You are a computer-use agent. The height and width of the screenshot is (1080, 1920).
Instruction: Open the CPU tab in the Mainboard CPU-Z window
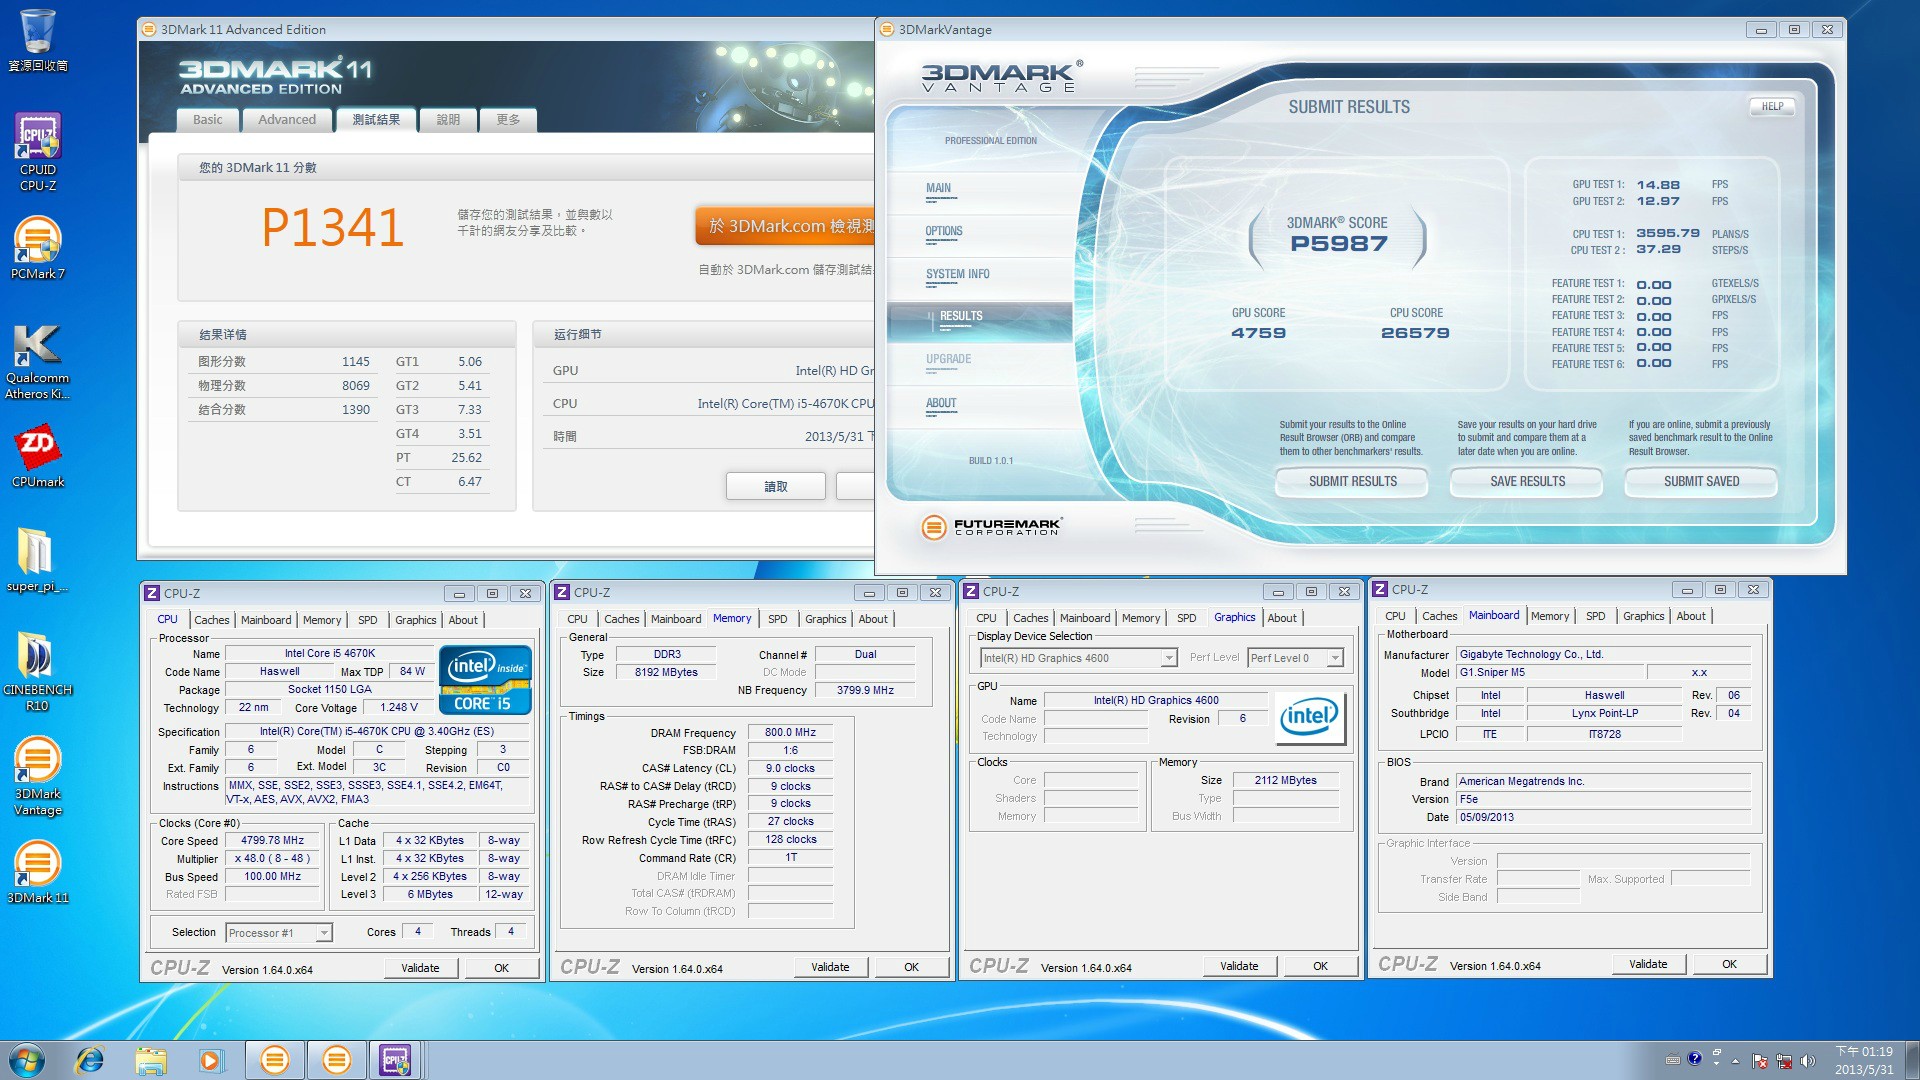tap(1395, 616)
